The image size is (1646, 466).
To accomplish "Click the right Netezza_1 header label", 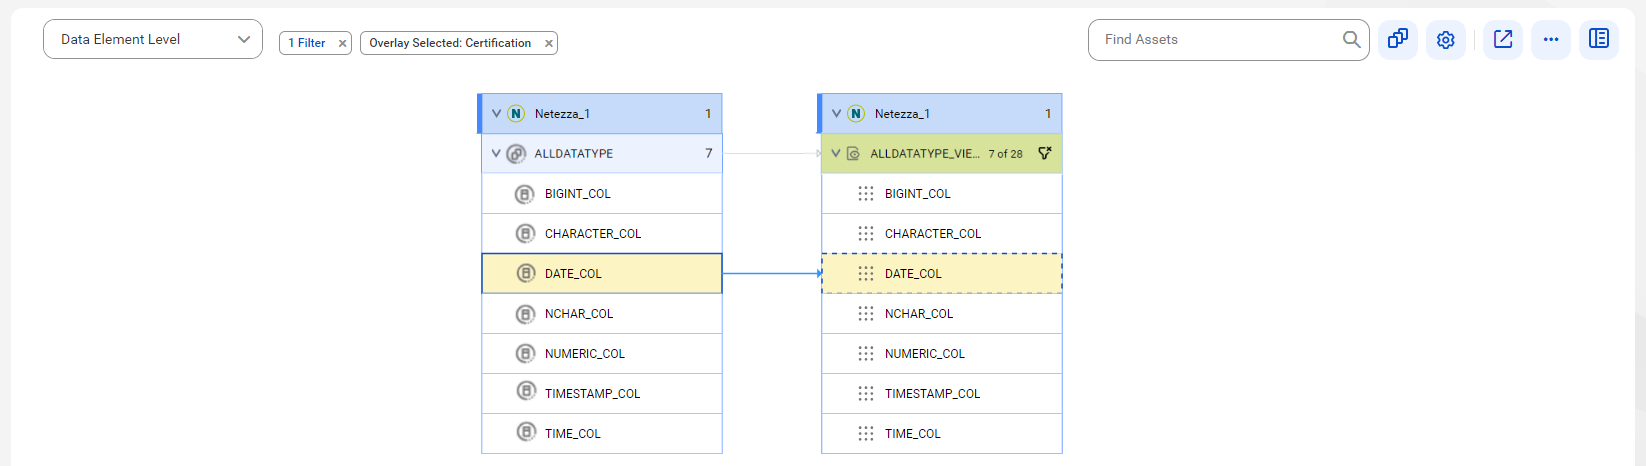I will (902, 114).
